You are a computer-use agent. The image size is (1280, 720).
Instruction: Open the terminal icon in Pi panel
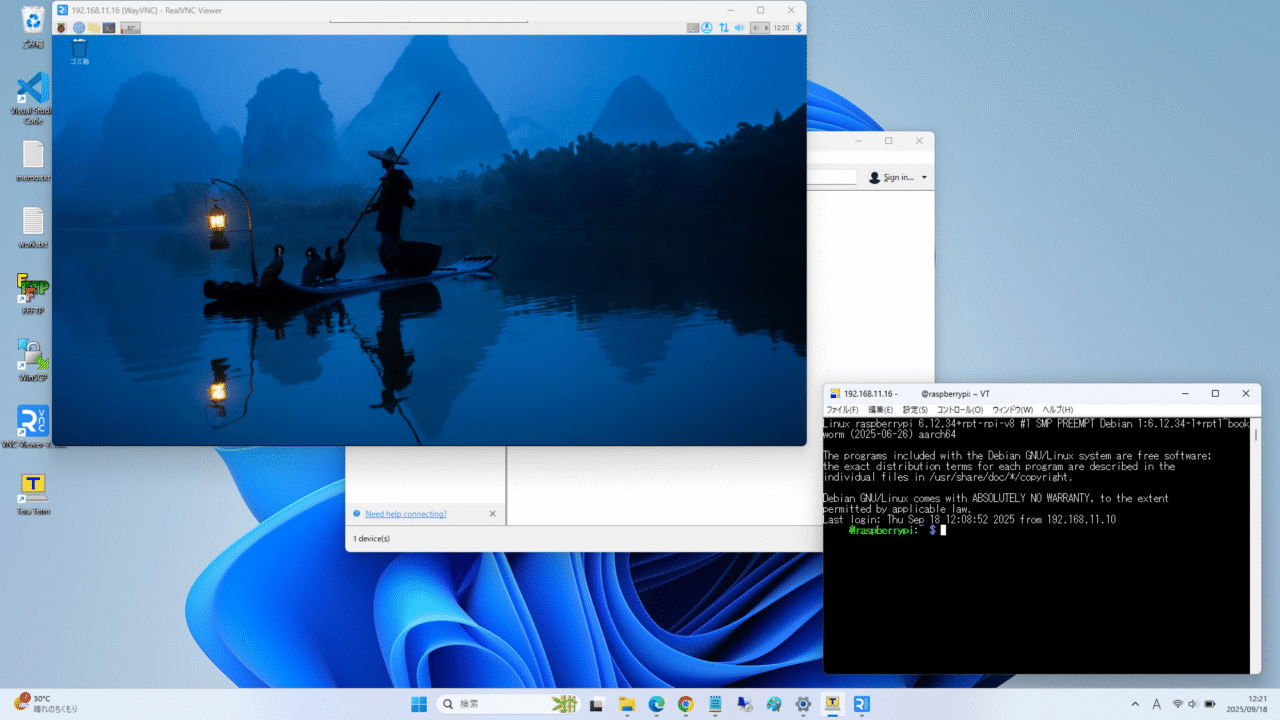109,27
